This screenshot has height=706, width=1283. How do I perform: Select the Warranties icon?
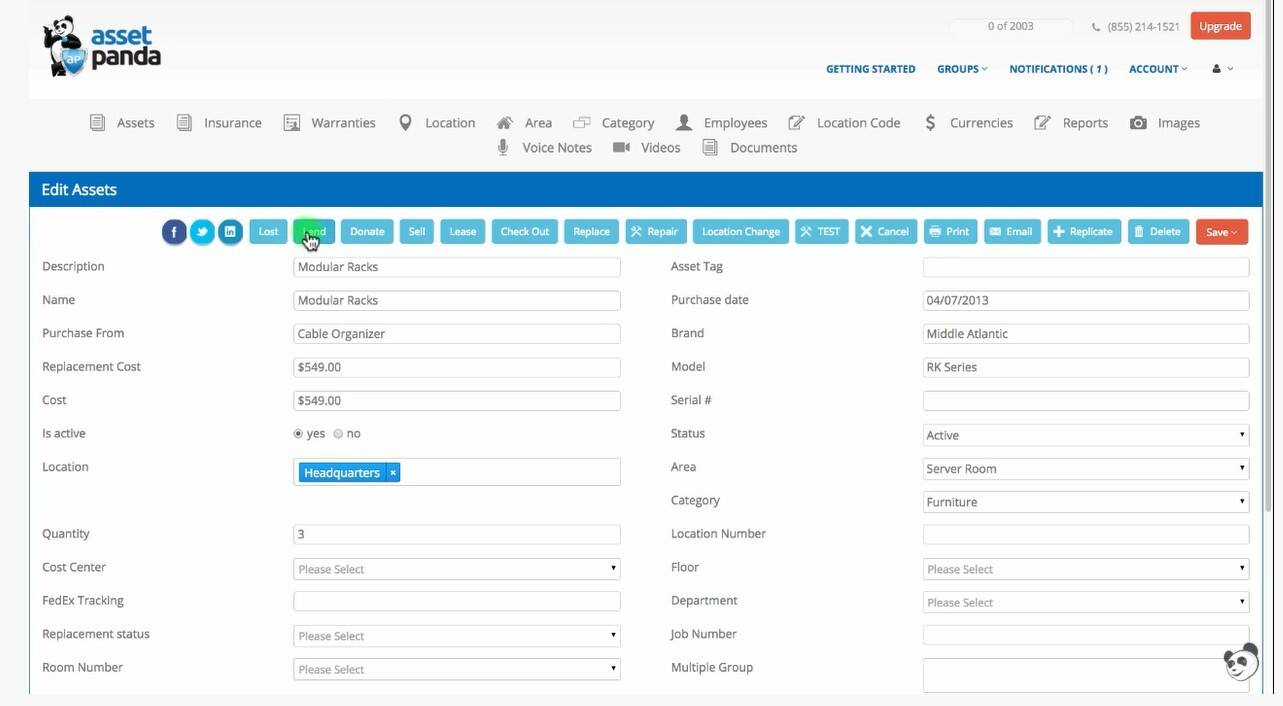(x=292, y=122)
